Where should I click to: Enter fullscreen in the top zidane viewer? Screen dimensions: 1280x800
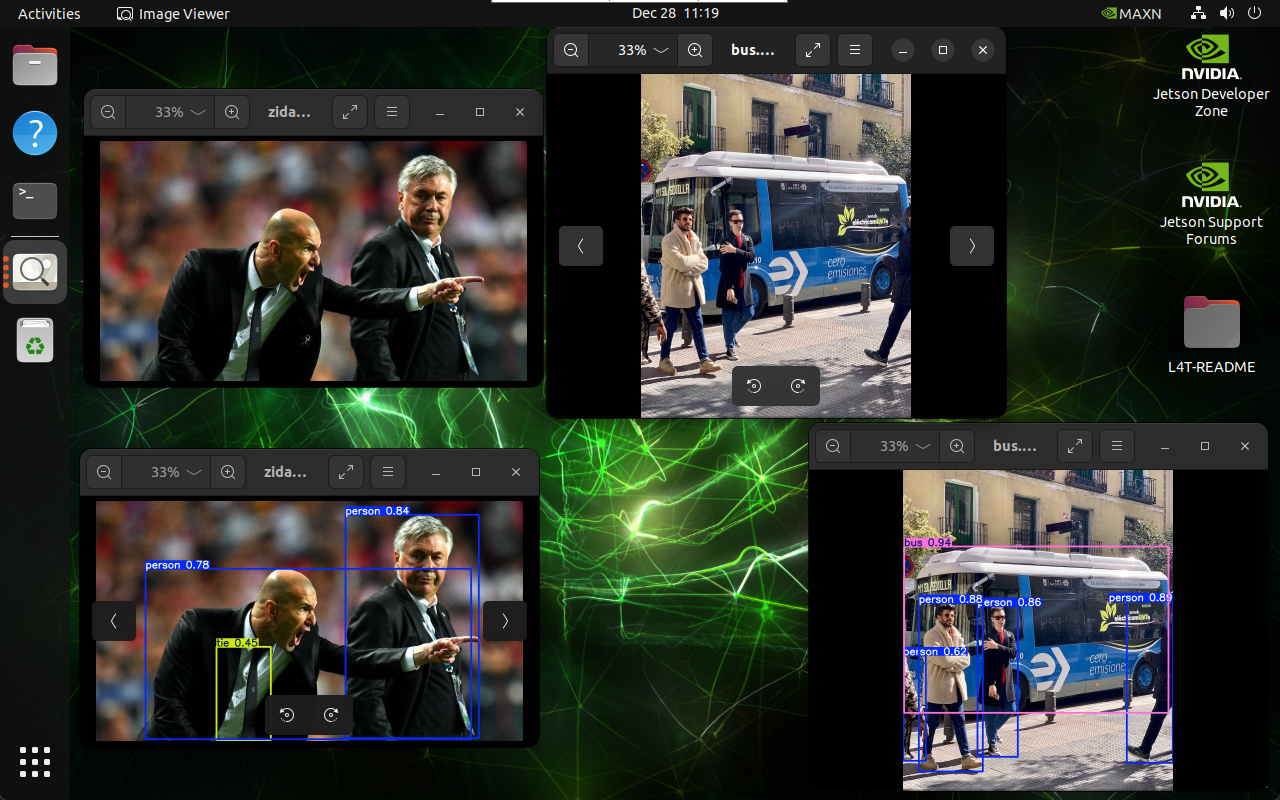350,113
